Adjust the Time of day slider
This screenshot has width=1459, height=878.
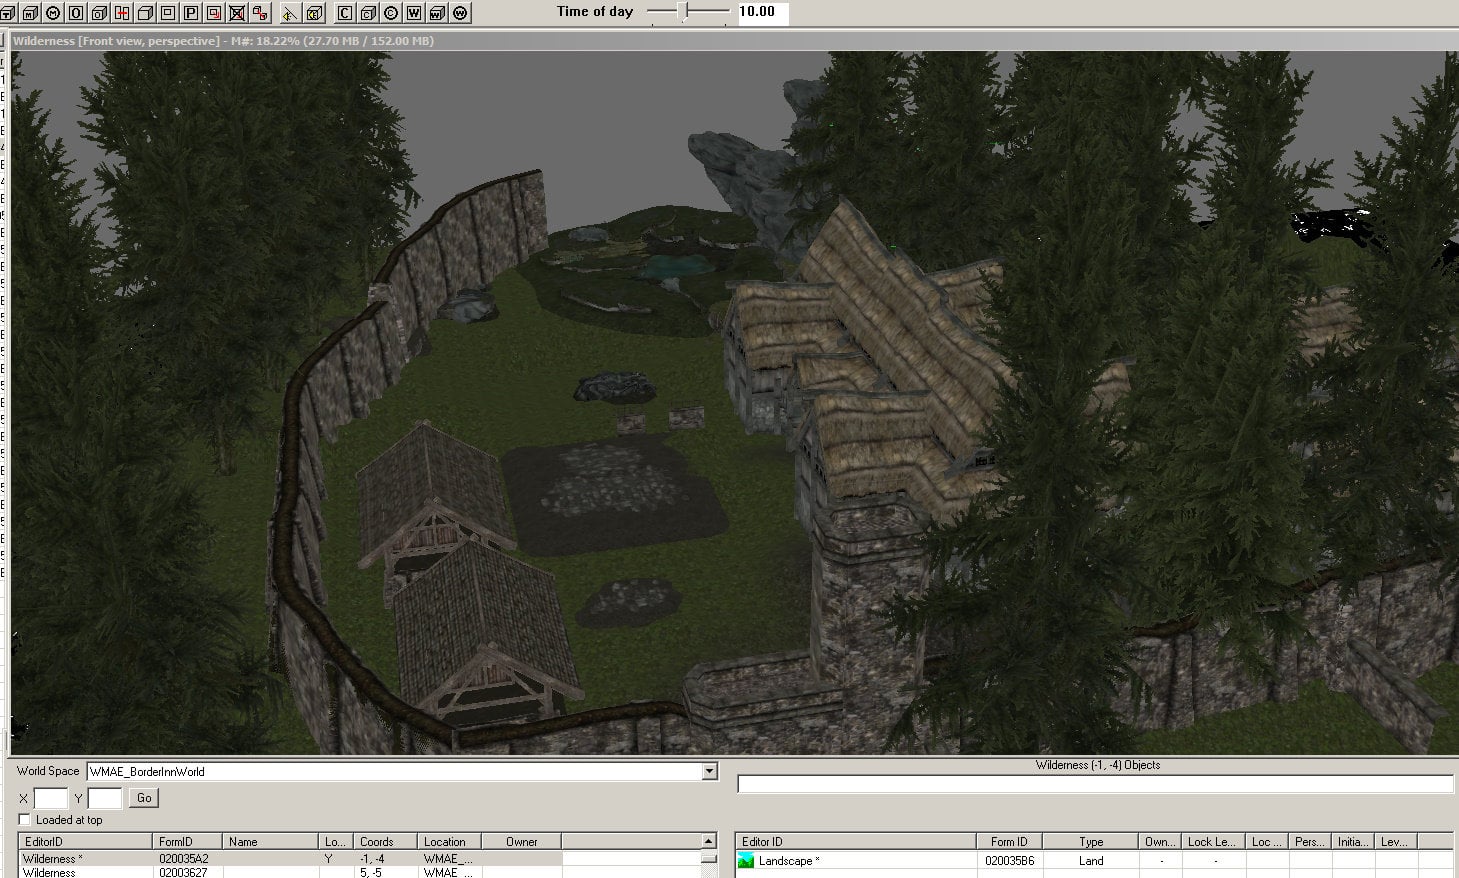(685, 11)
